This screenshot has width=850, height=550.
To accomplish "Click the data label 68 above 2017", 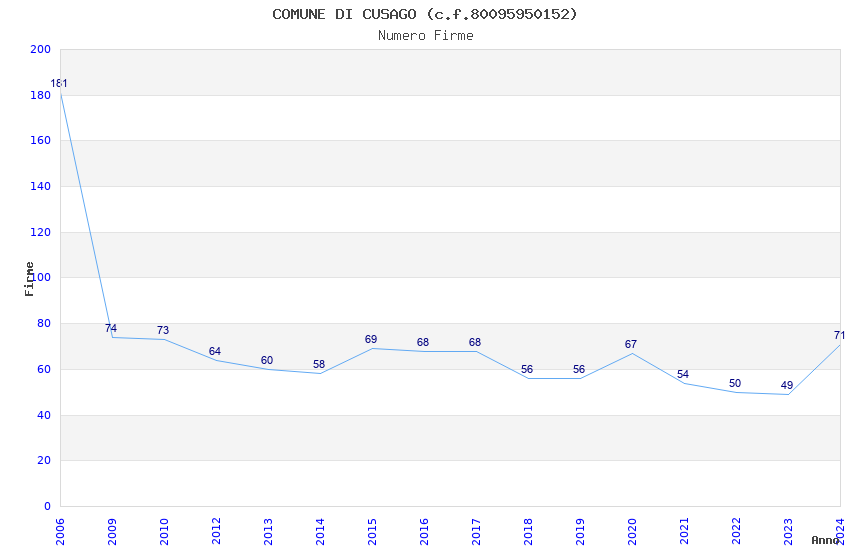I will tap(475, 342).
